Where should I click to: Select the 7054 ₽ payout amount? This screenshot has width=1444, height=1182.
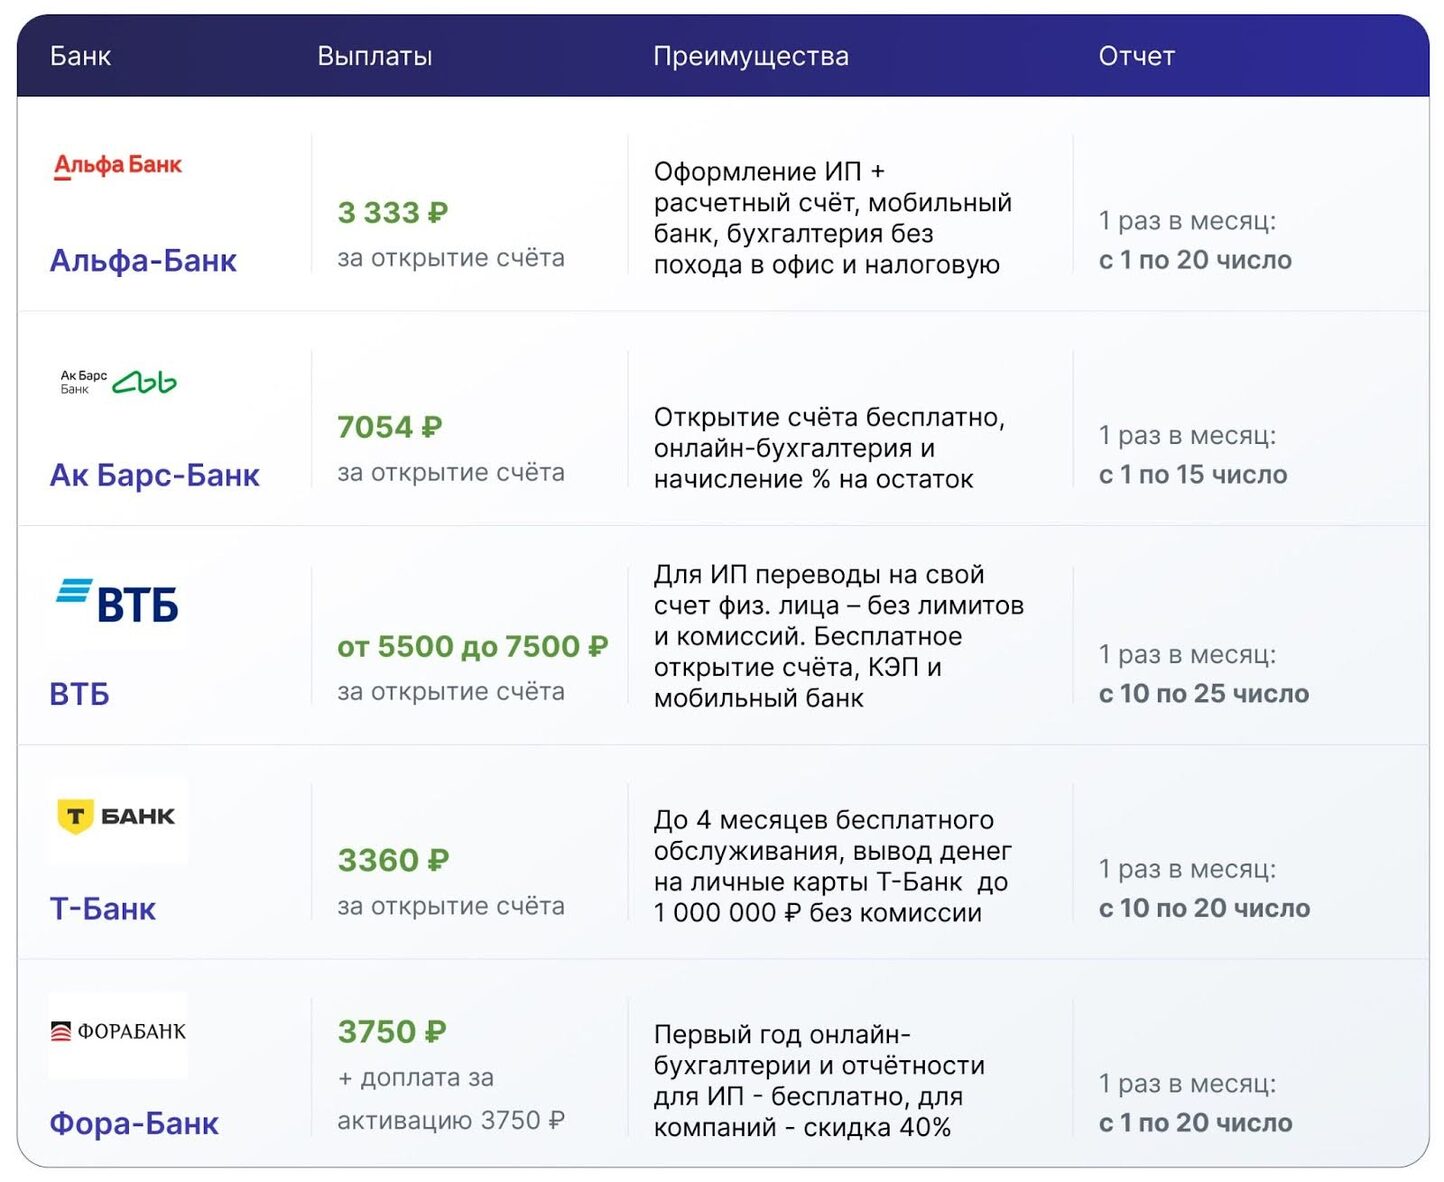tap(390, 428)
